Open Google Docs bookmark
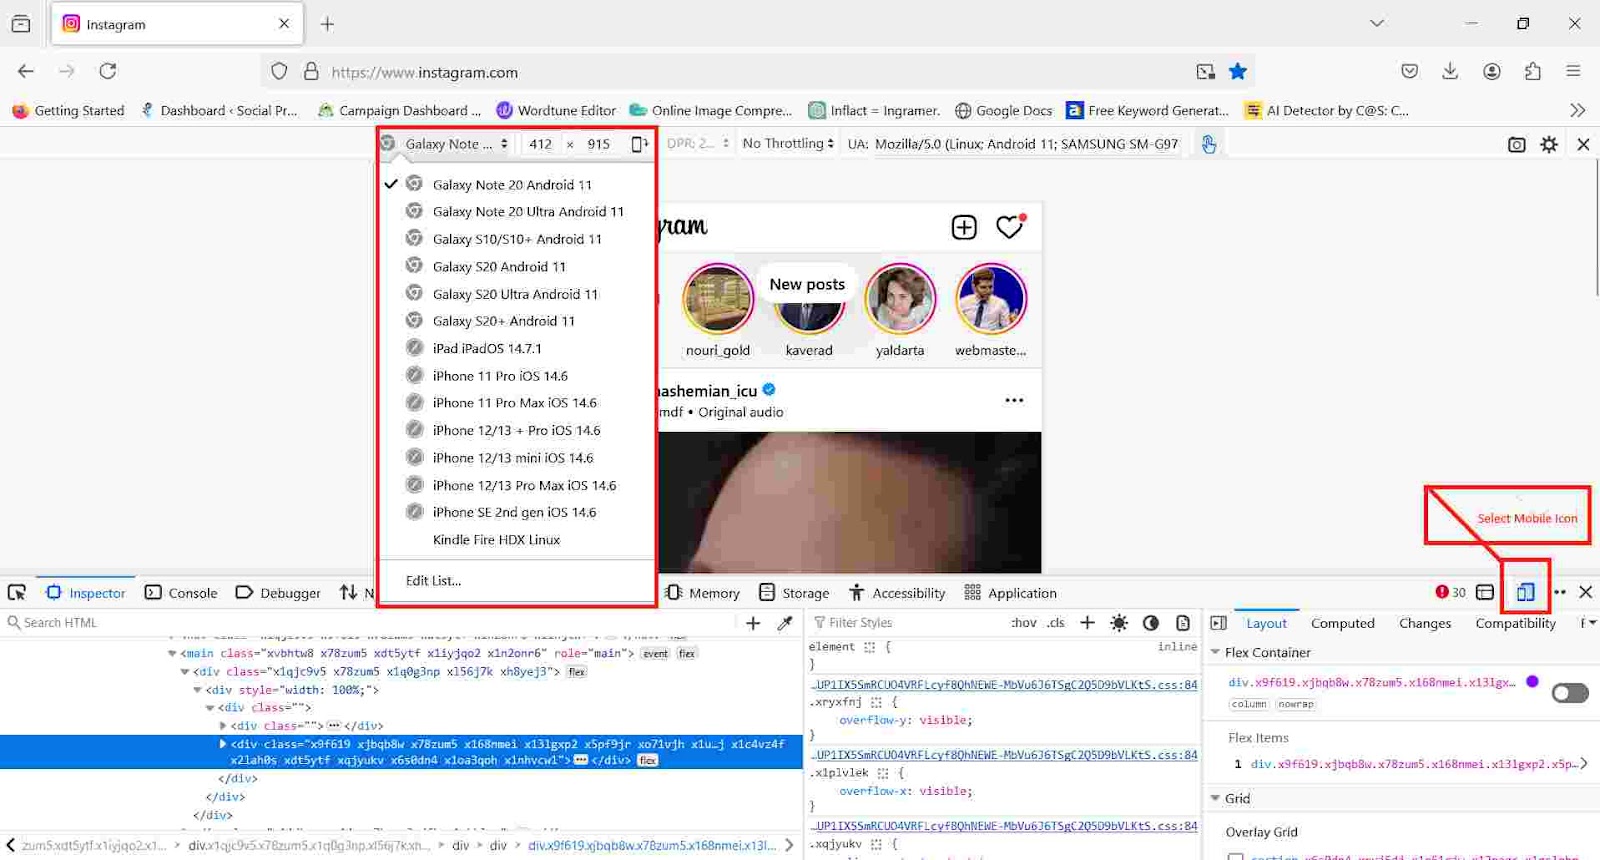This screenshot has width=1600, height=860. (x=1004, y=110)
